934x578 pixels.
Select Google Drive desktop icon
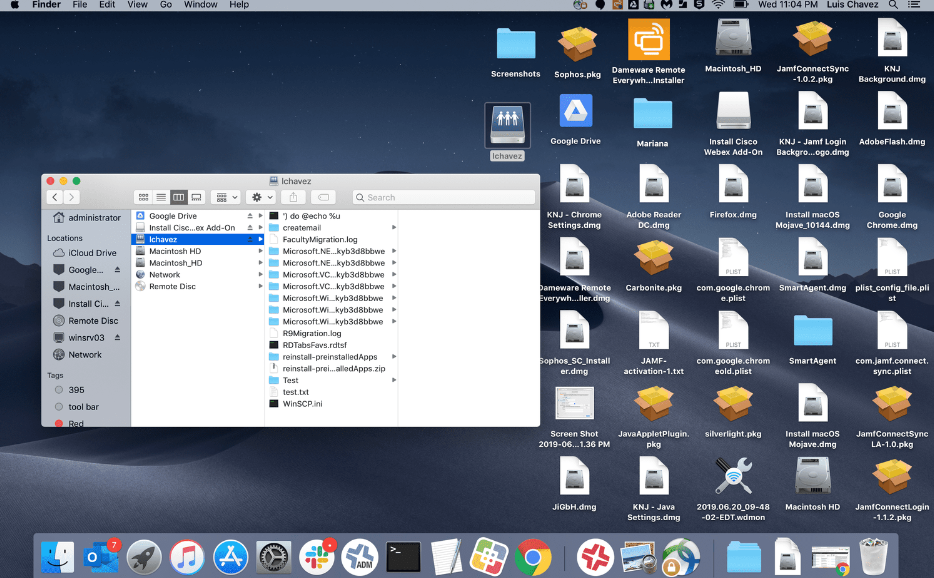[x=575, y=120]
